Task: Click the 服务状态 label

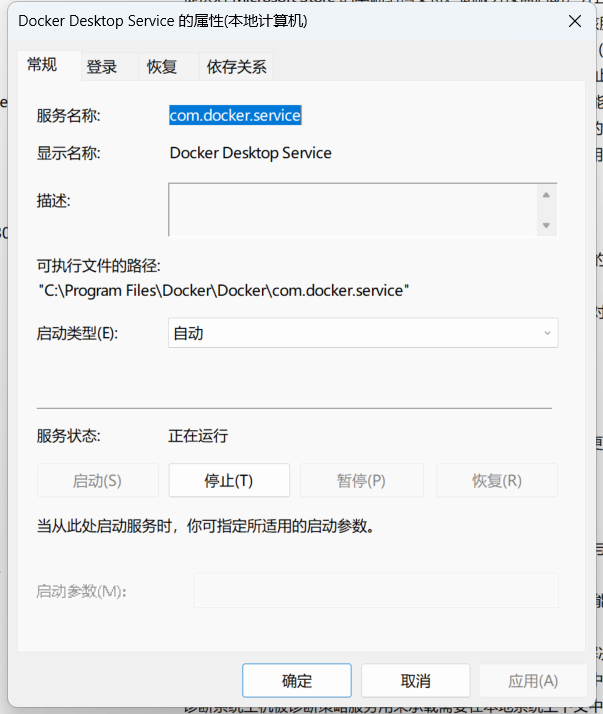Action: click(69, 436)
